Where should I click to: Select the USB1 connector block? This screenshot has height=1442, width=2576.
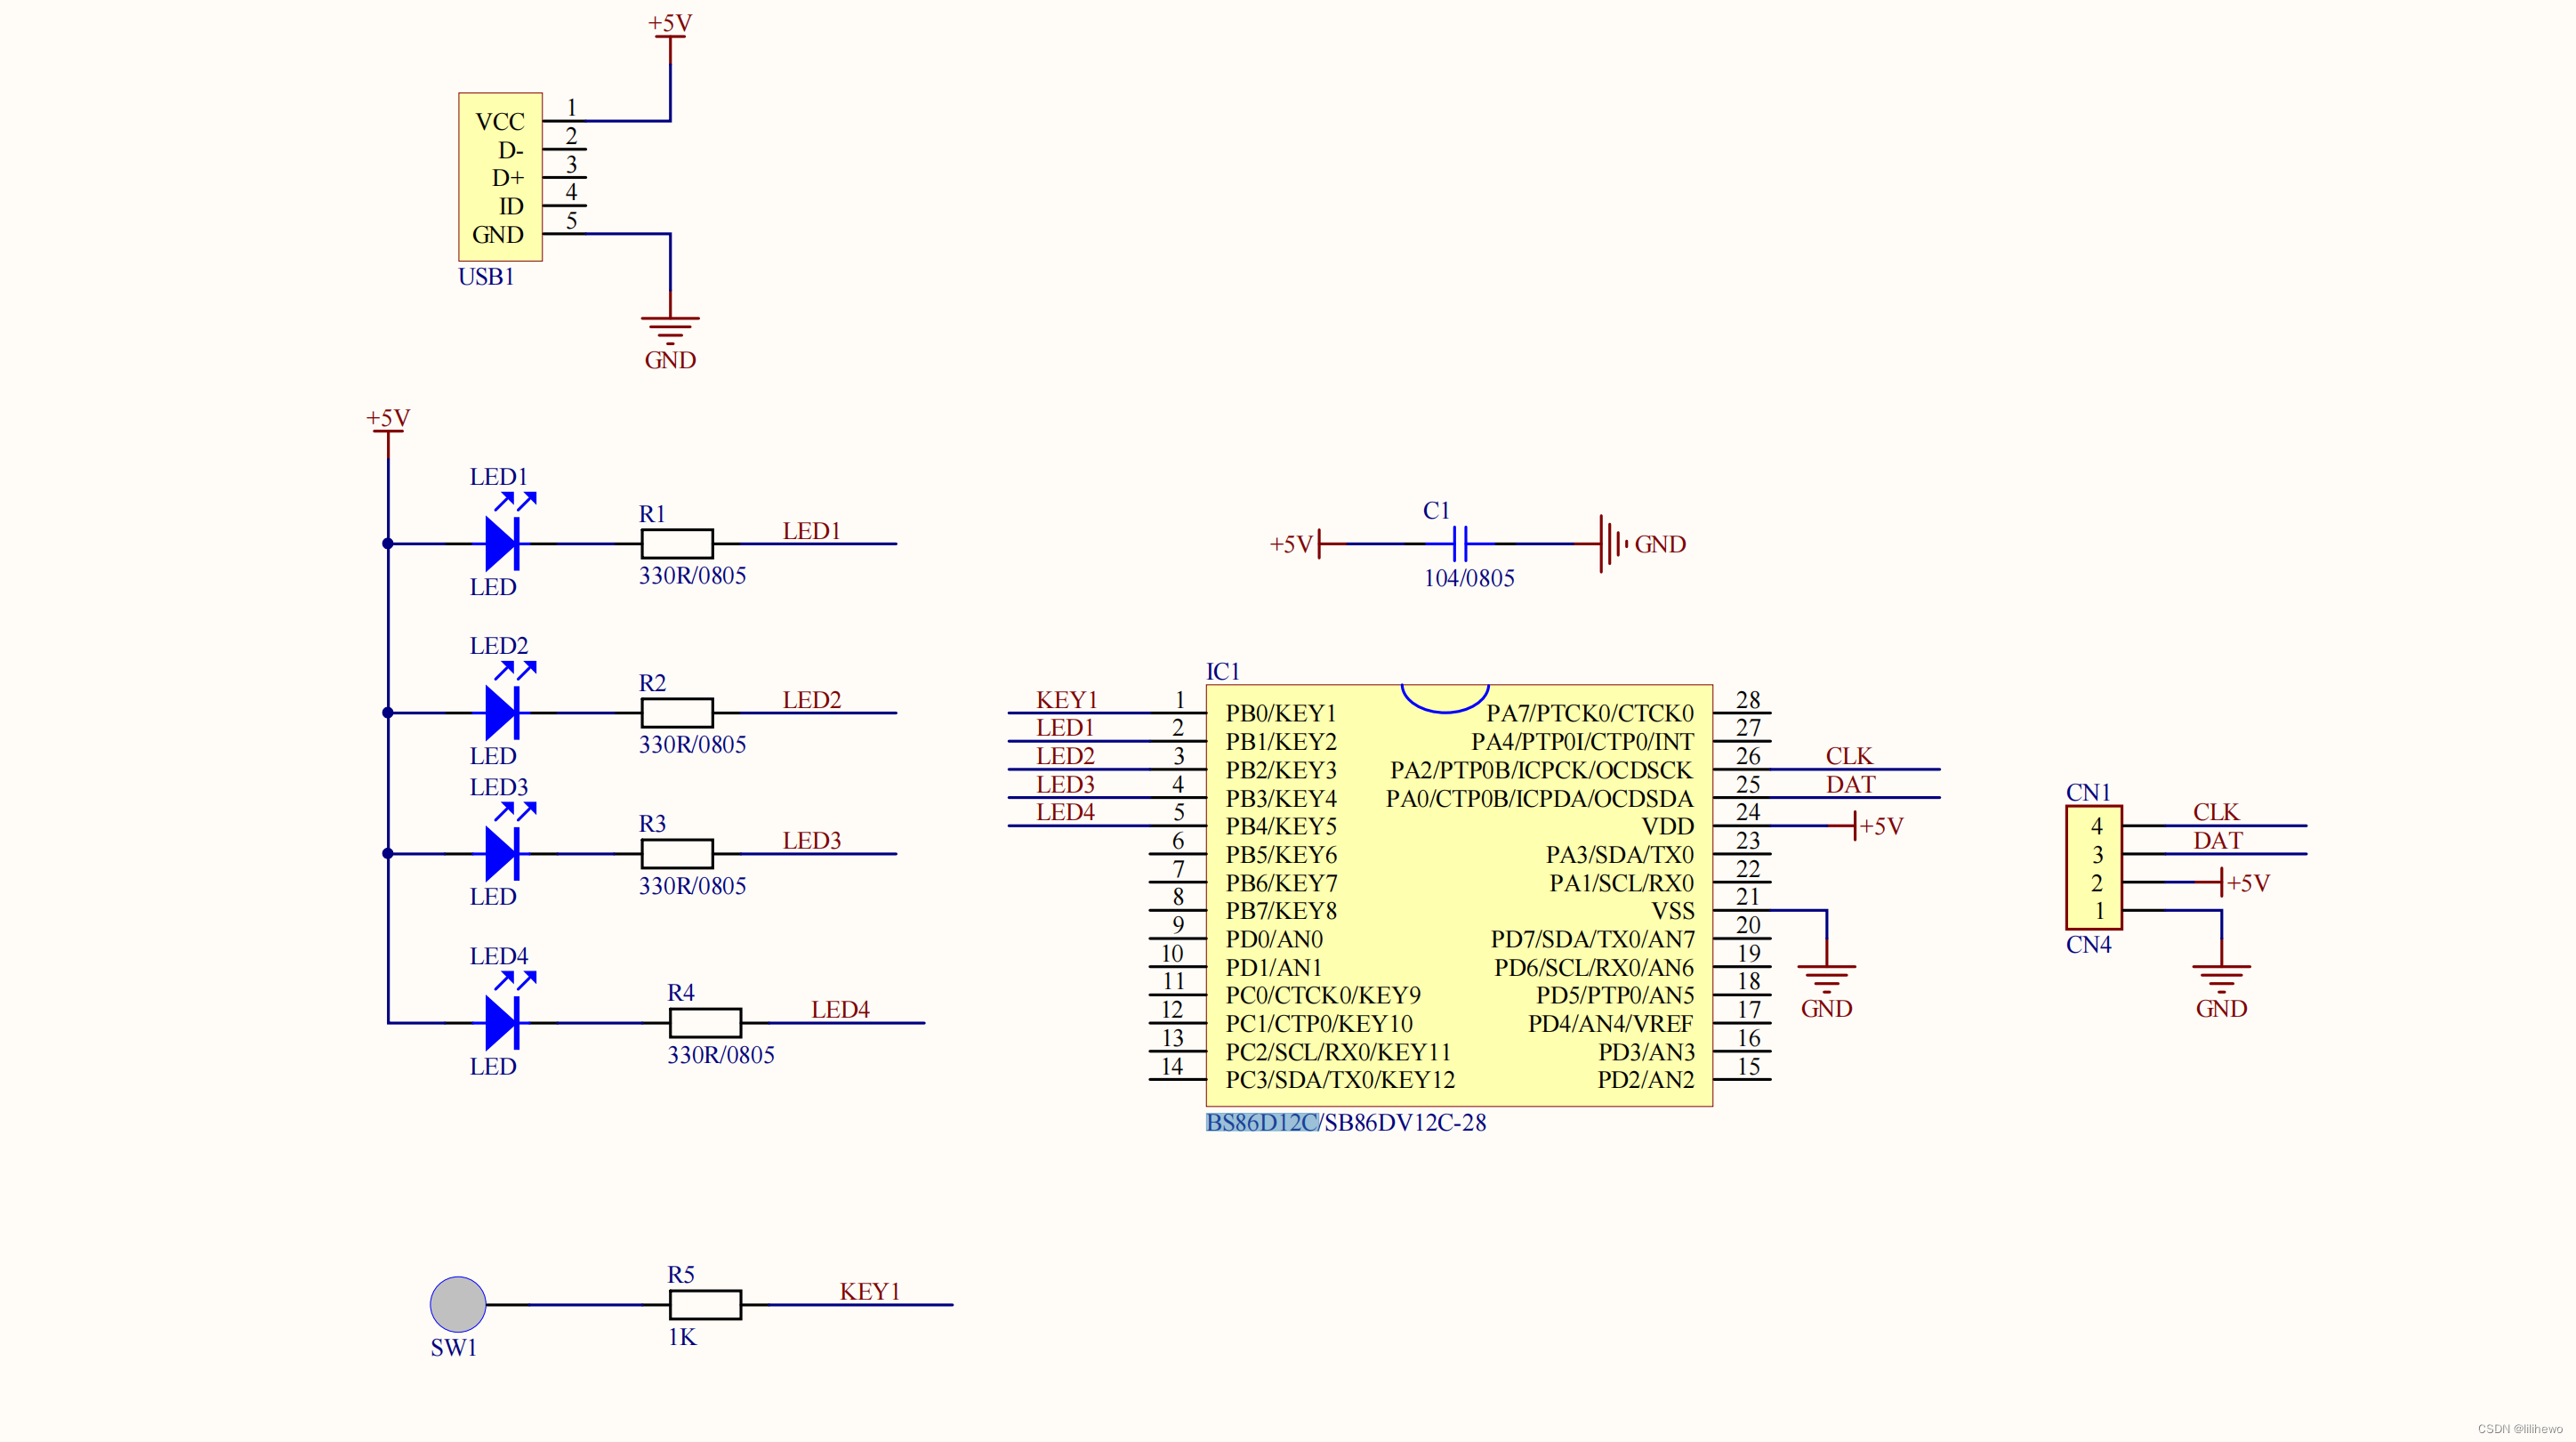coord(500,177)
